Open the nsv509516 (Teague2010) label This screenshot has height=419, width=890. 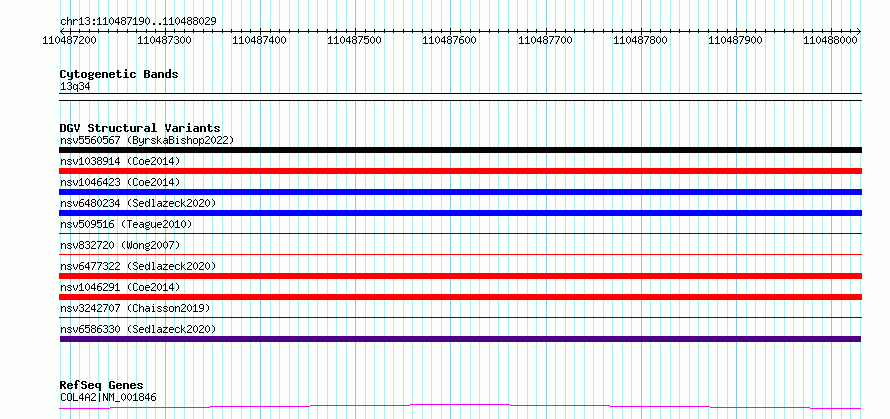tap(126, 224)
